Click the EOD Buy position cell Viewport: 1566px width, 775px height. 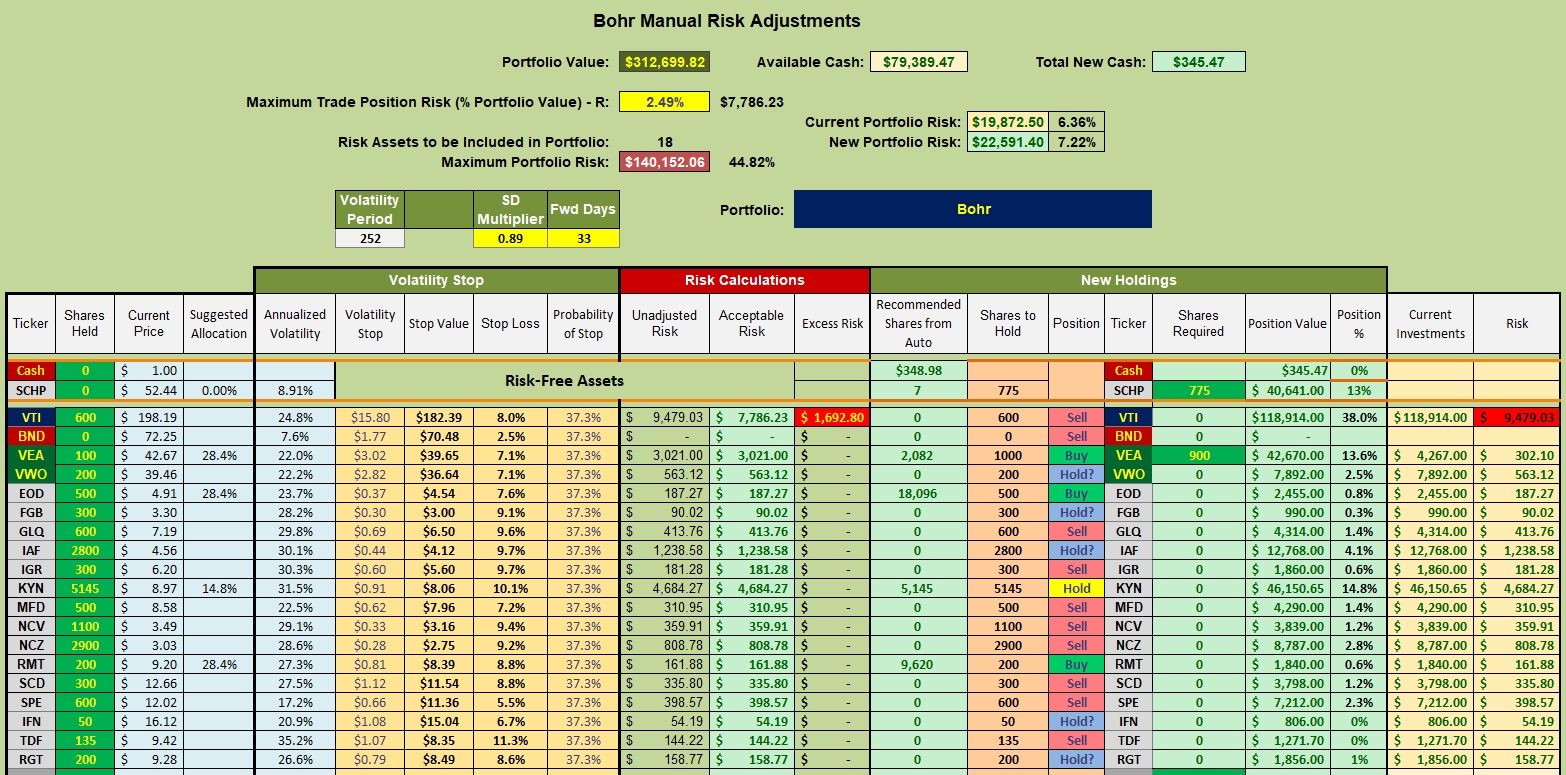pyautogui.click(x=1076, y=493)
